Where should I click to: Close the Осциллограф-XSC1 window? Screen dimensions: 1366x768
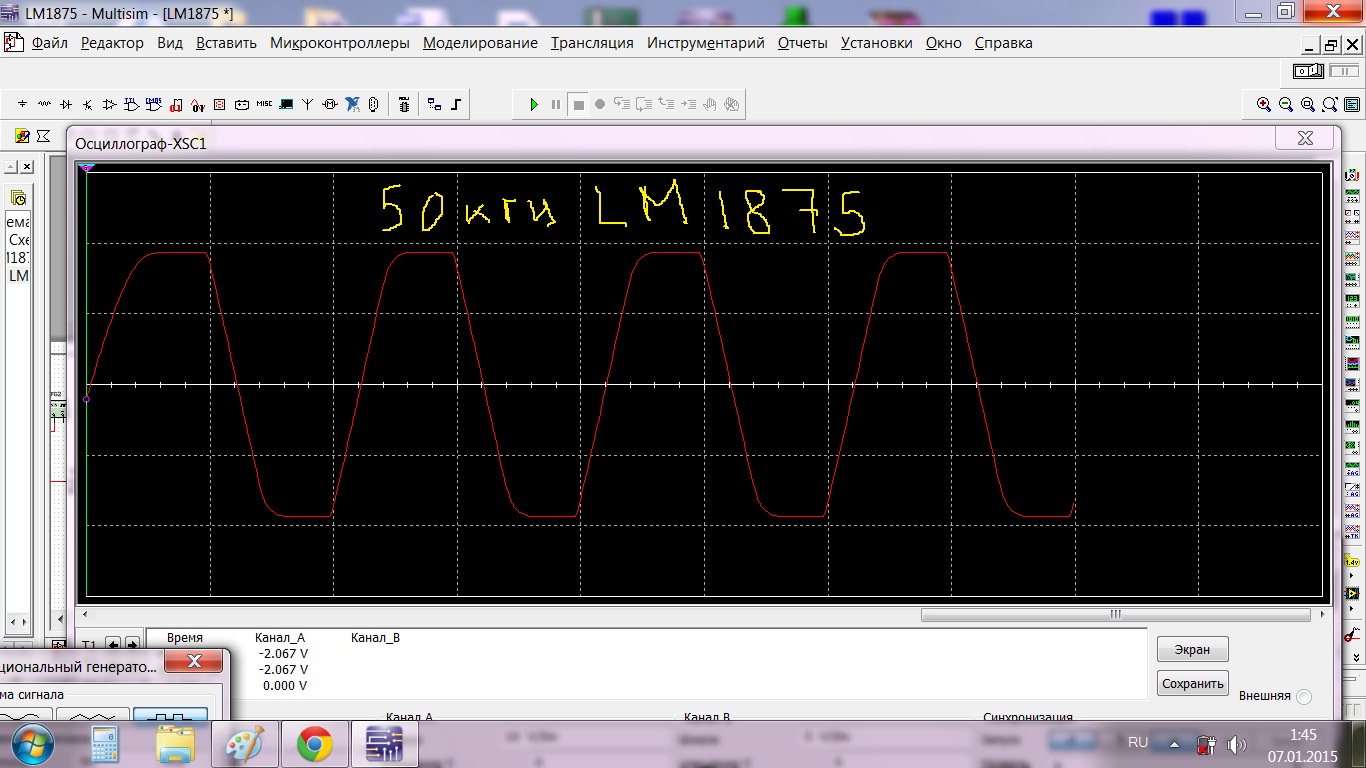(1305, 138)
